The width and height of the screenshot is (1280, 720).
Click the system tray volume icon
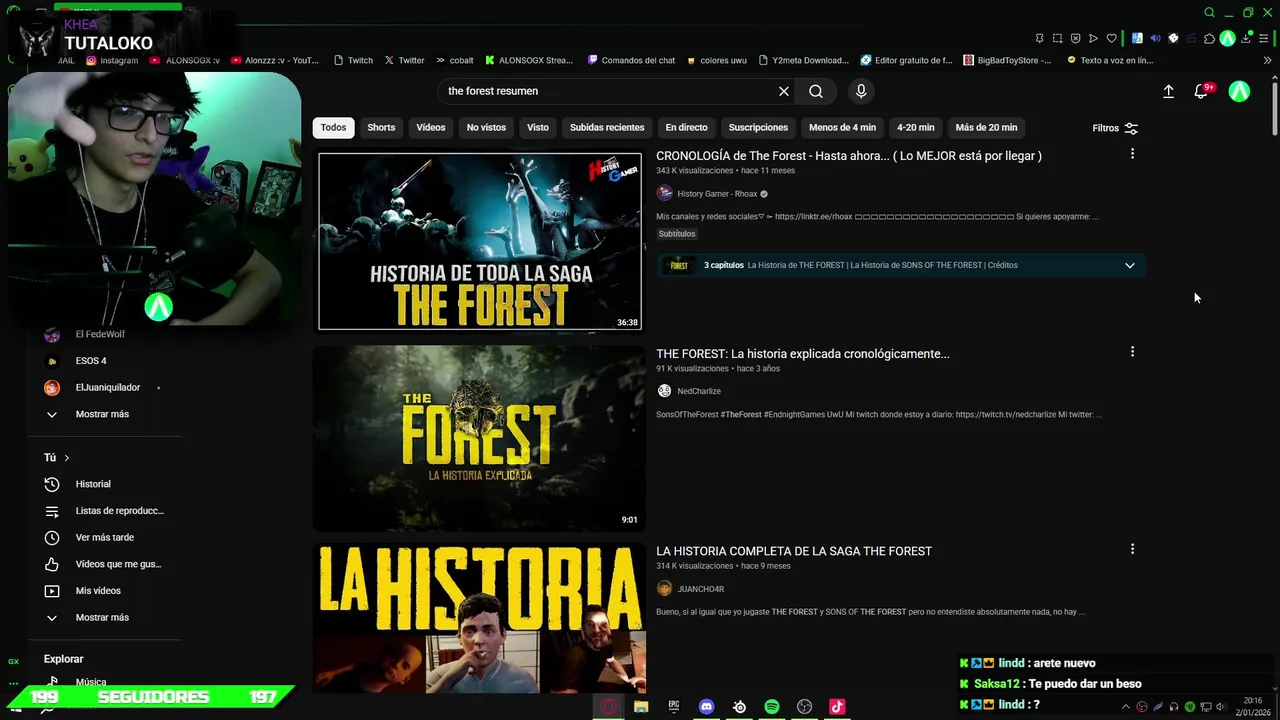coord(1220,707)
